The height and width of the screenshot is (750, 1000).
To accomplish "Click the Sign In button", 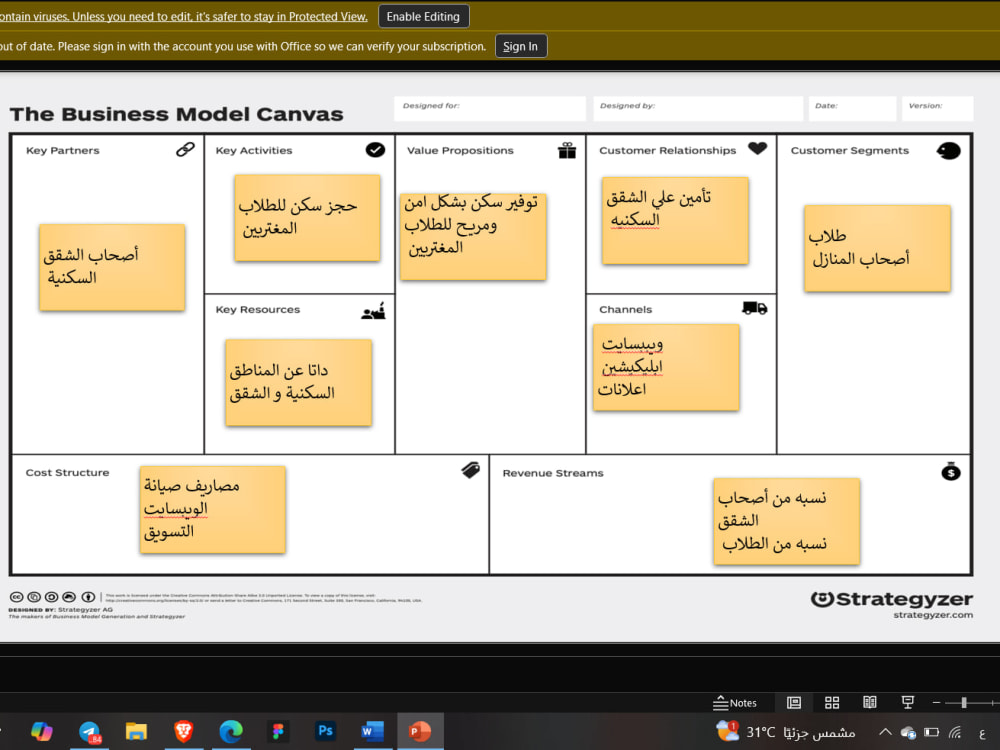I will (x=520, y=46).
